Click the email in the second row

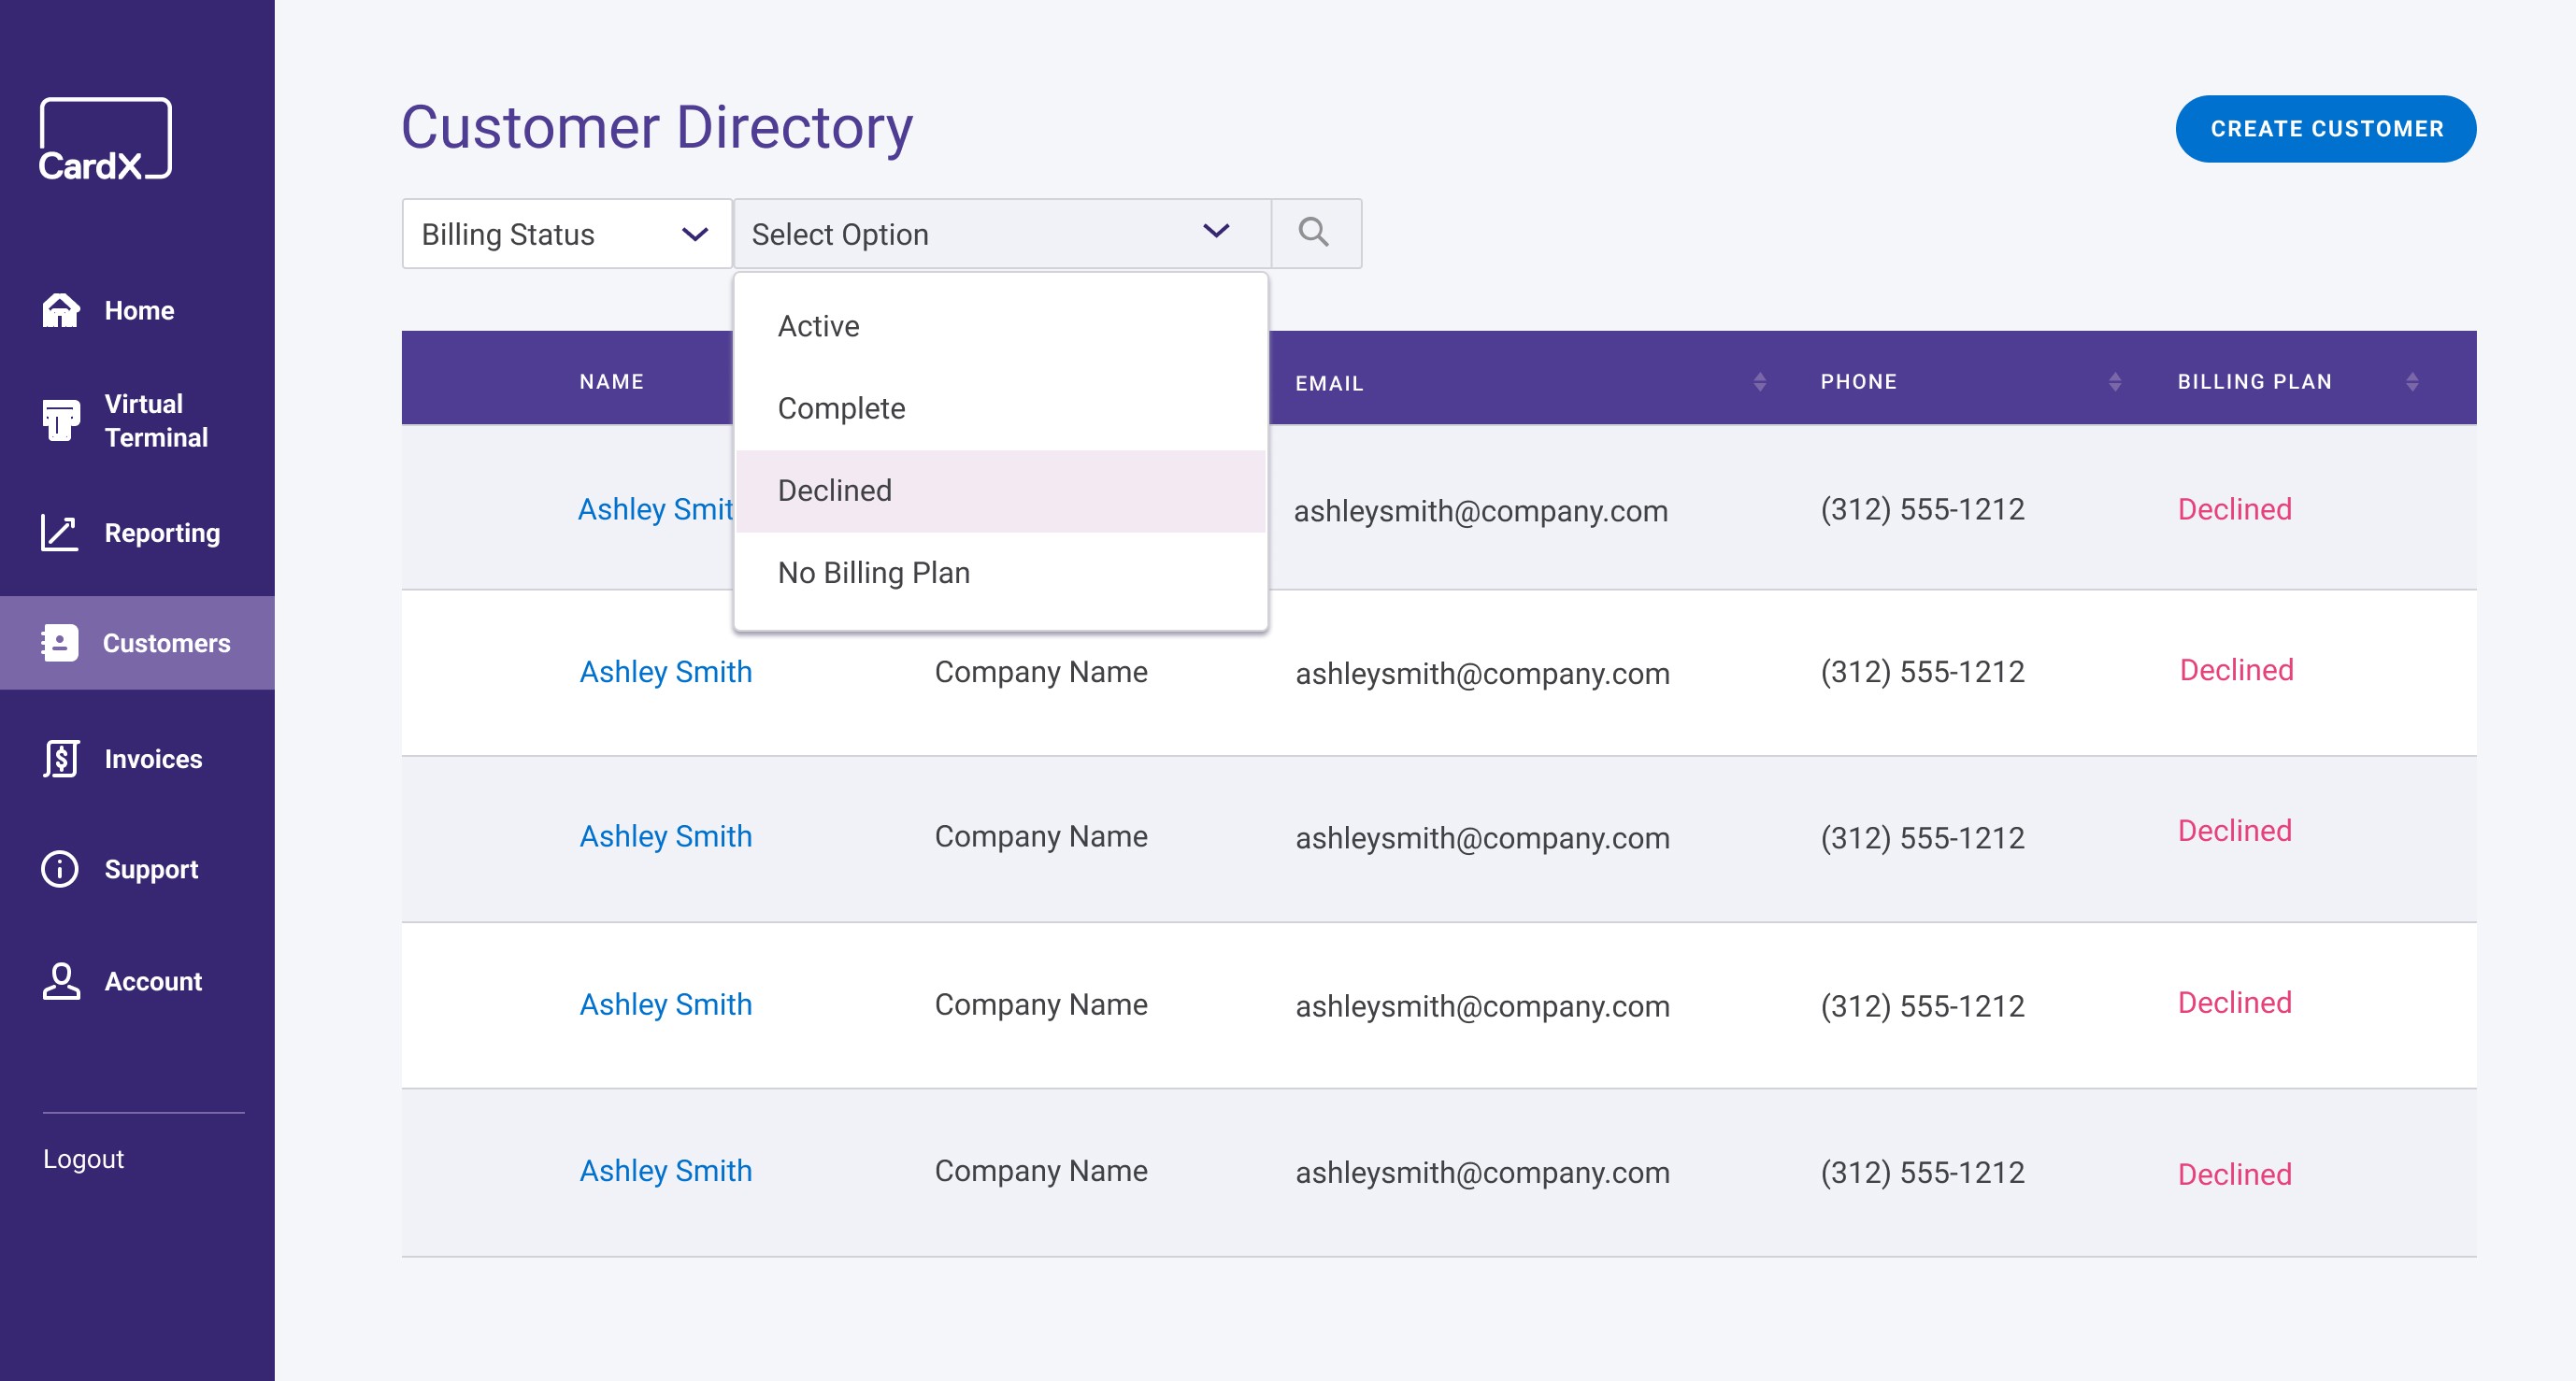1482,674
